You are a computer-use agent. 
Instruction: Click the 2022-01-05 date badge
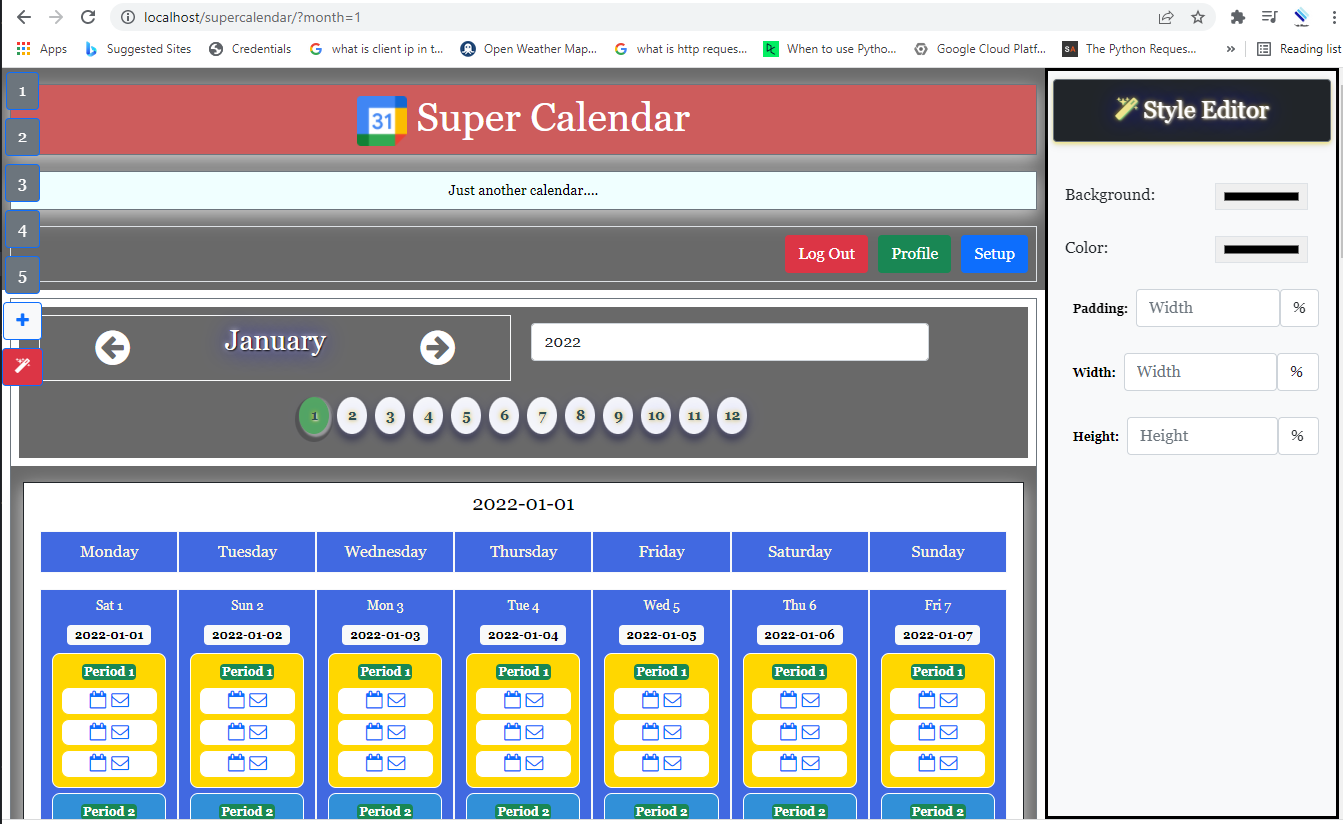tap(661, 635)
